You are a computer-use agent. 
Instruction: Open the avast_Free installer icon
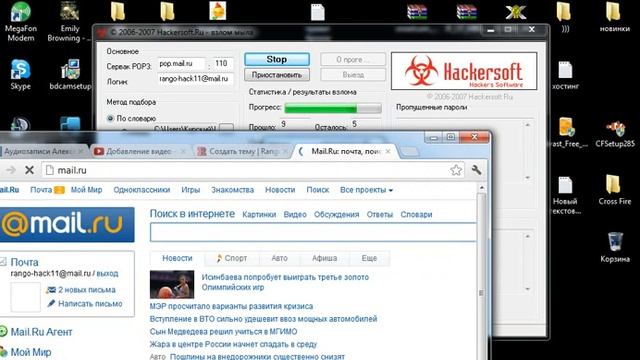[x=567, y=132]
